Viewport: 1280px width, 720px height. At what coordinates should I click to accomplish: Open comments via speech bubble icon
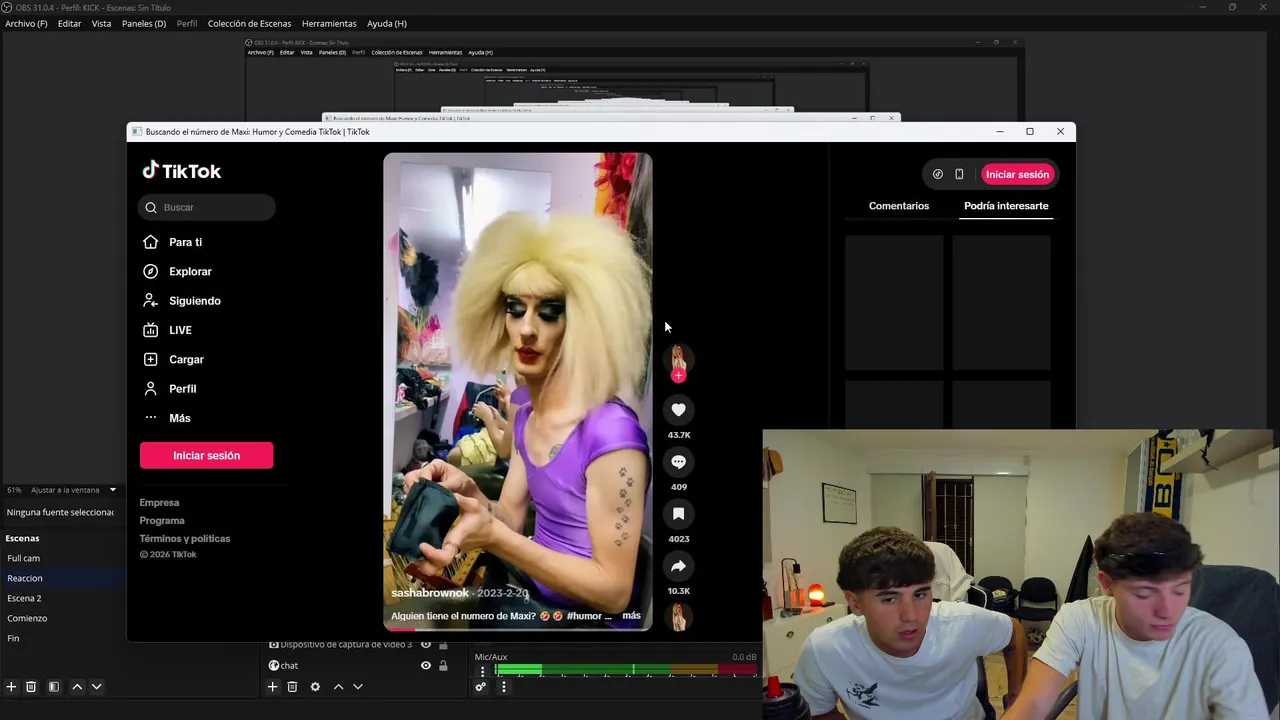(x=678, y=462)
